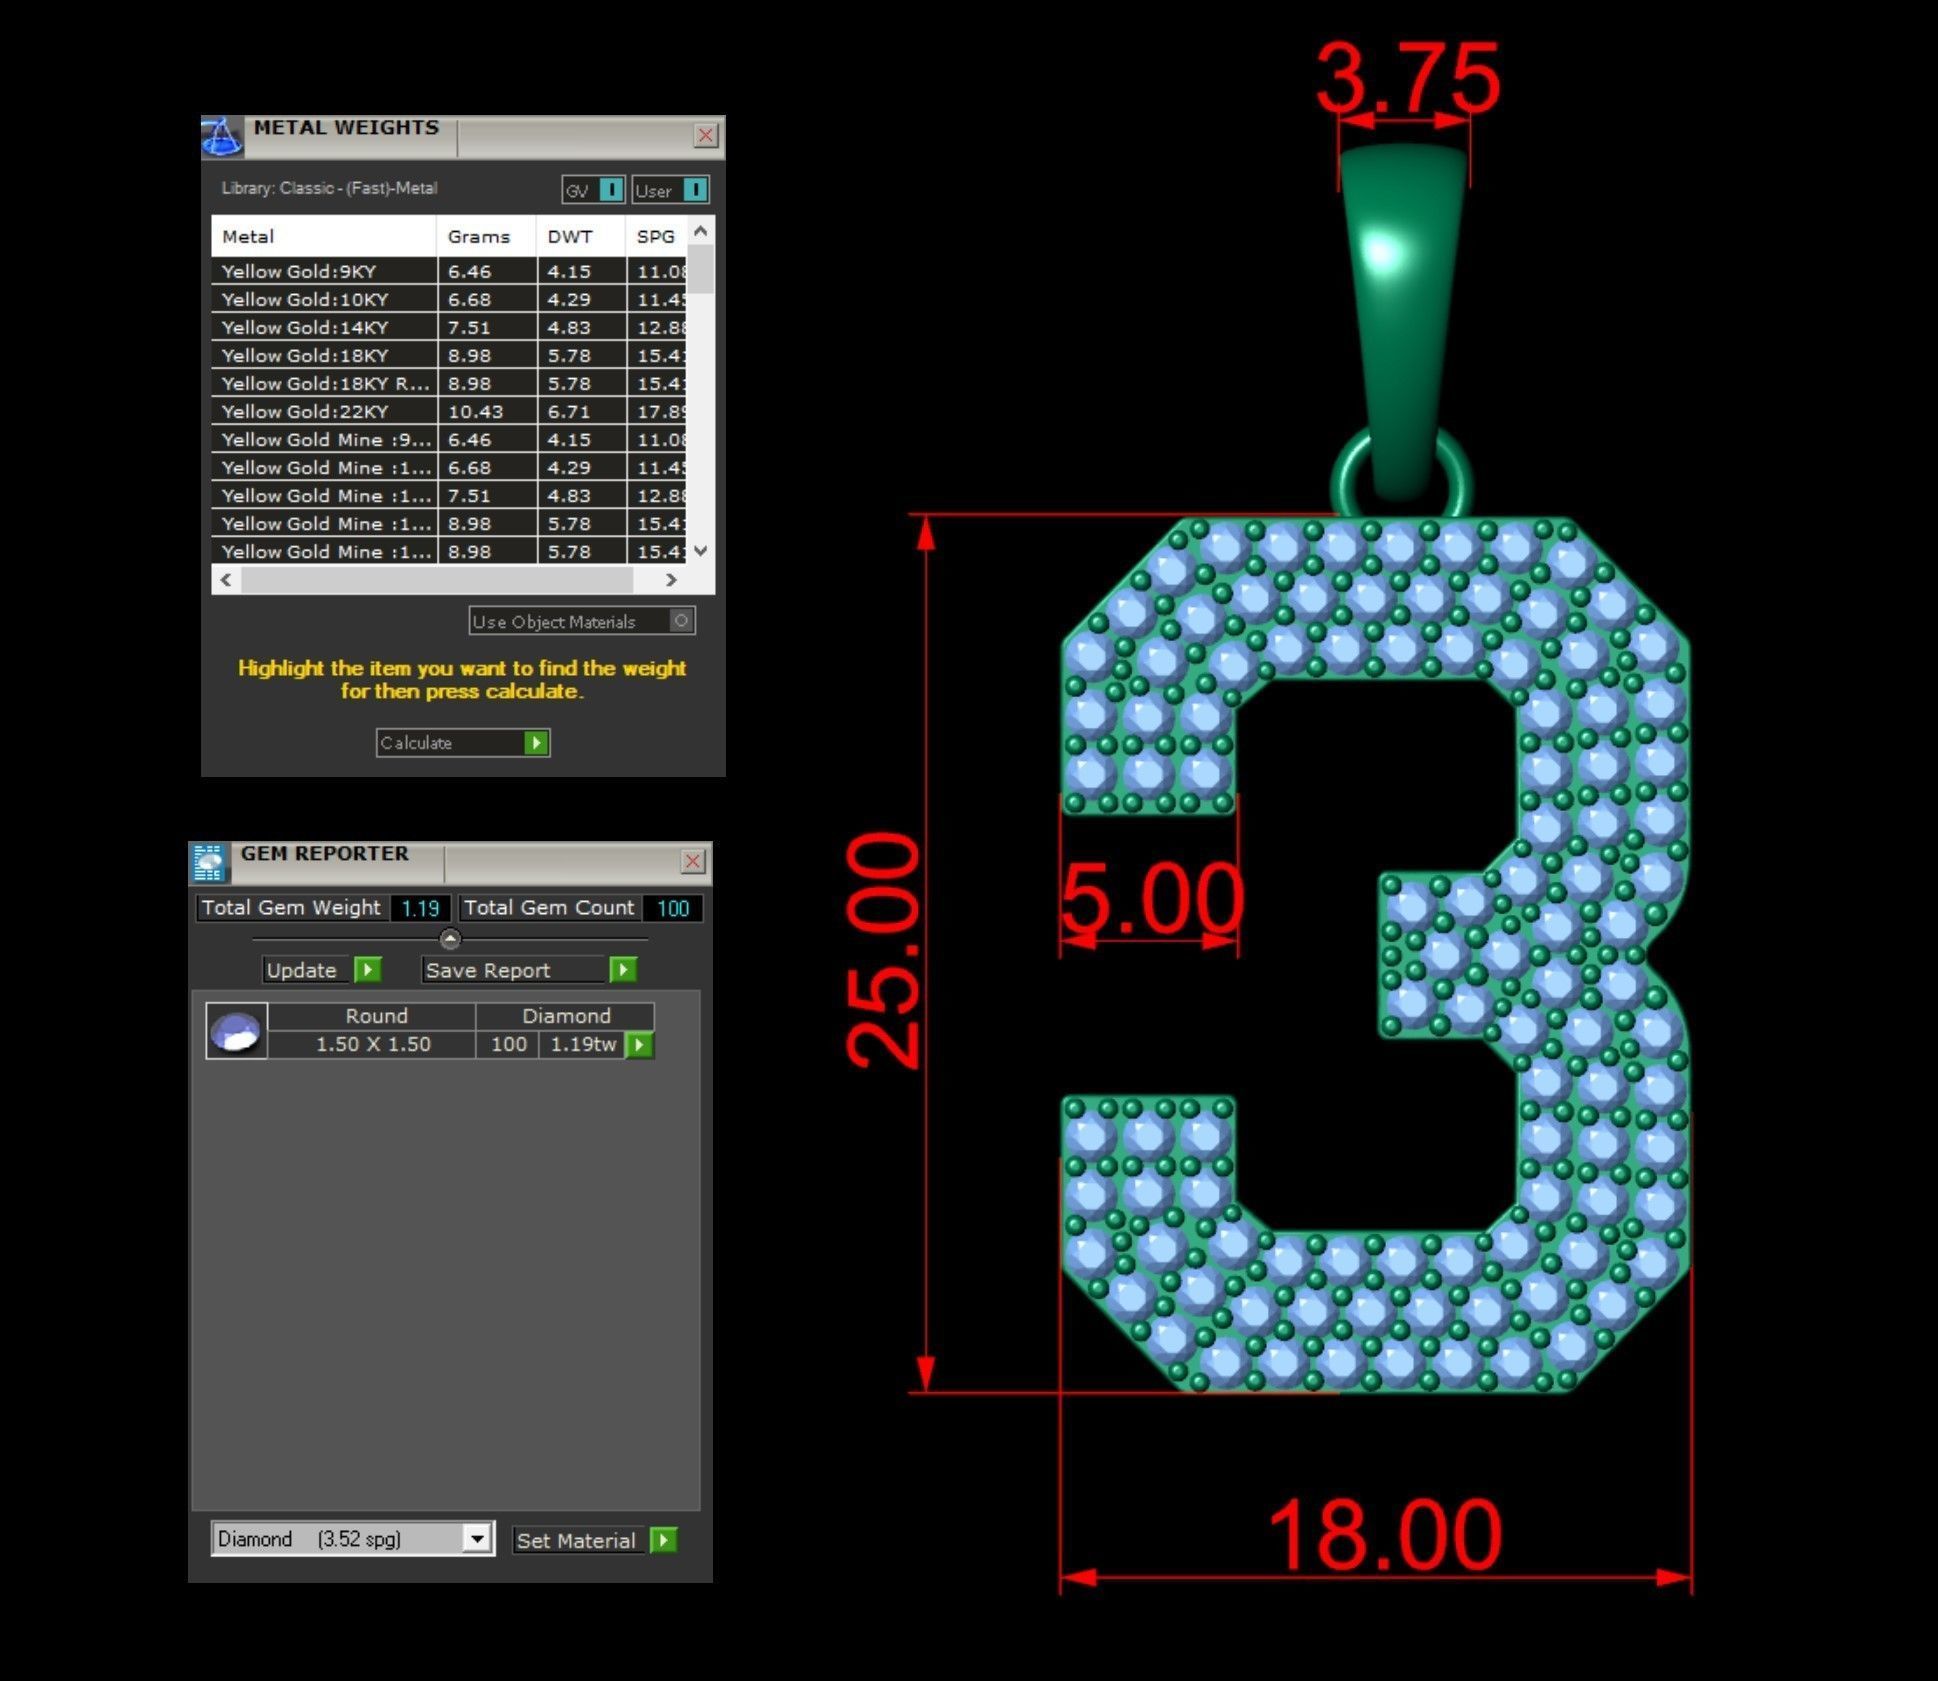
Task: Click the metal list vertical scrollbar thumb
Action: click(701, 269)
